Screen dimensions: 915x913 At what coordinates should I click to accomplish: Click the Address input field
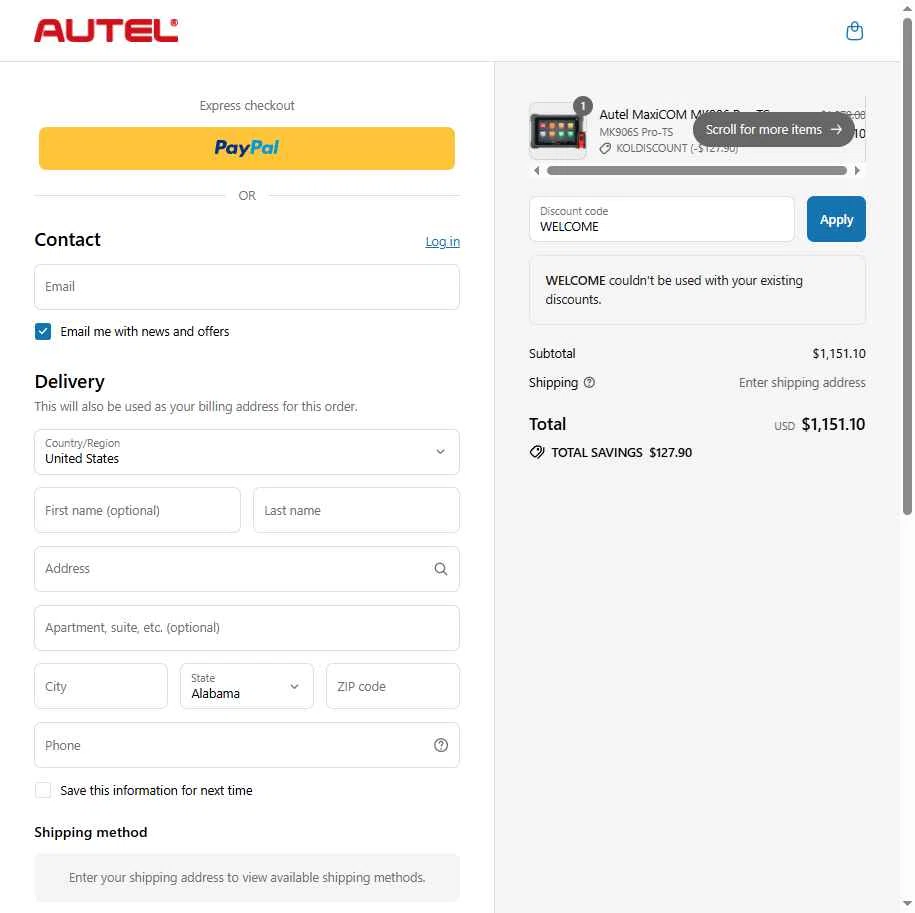click(247, 569)
